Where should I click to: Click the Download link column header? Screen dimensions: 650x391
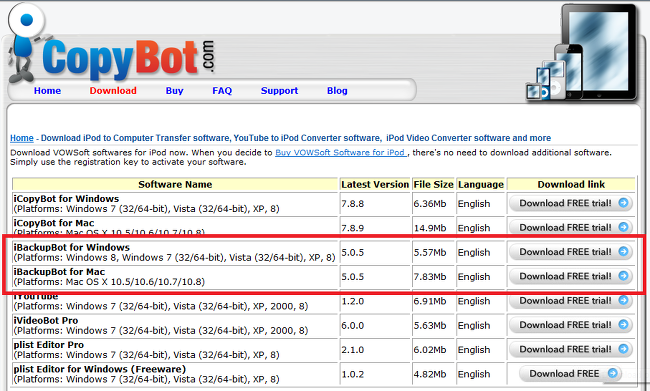(571, 185)
